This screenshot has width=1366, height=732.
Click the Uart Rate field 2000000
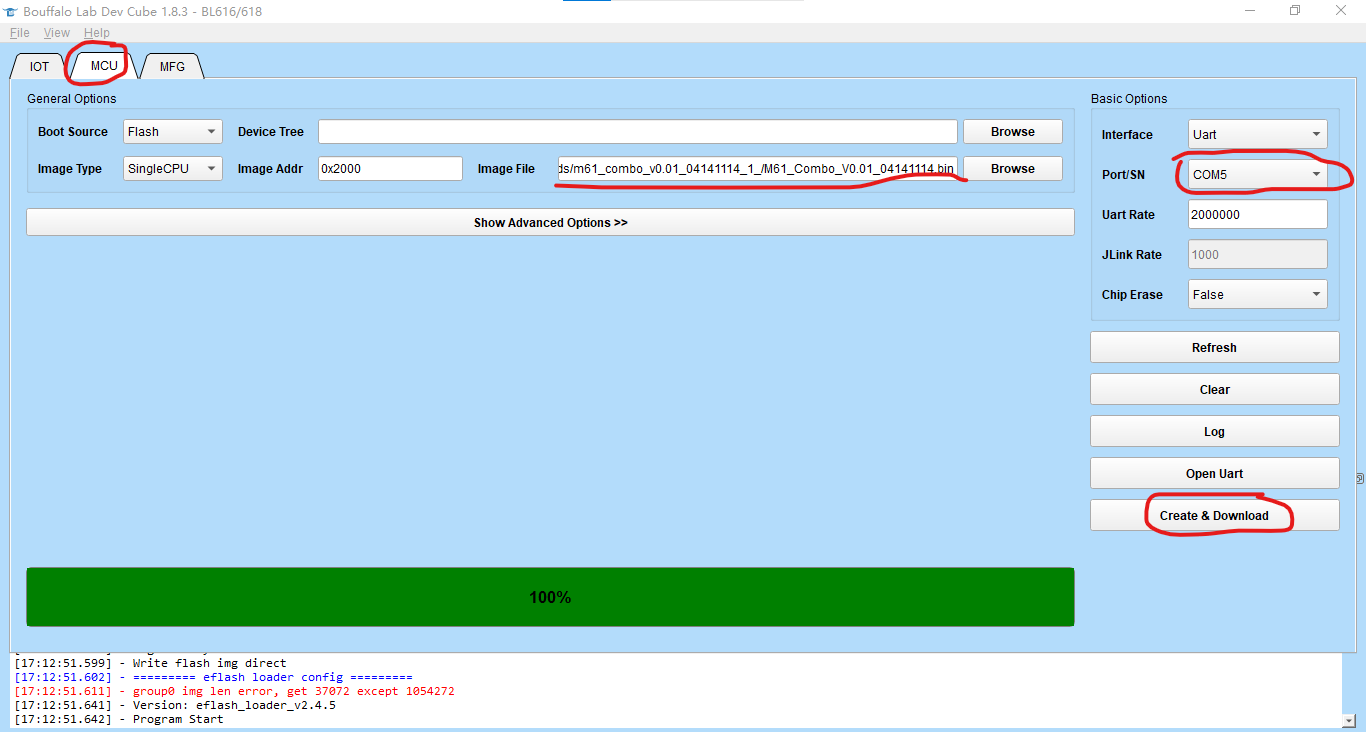coord(1258,215)
